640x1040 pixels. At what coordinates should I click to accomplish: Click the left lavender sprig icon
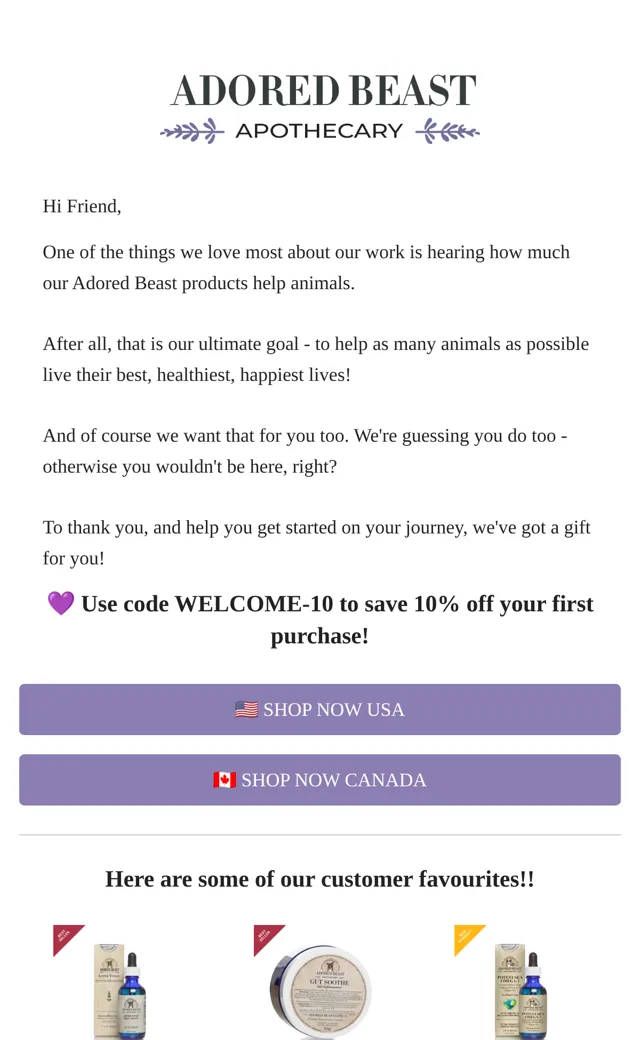[x=192, y=131]
